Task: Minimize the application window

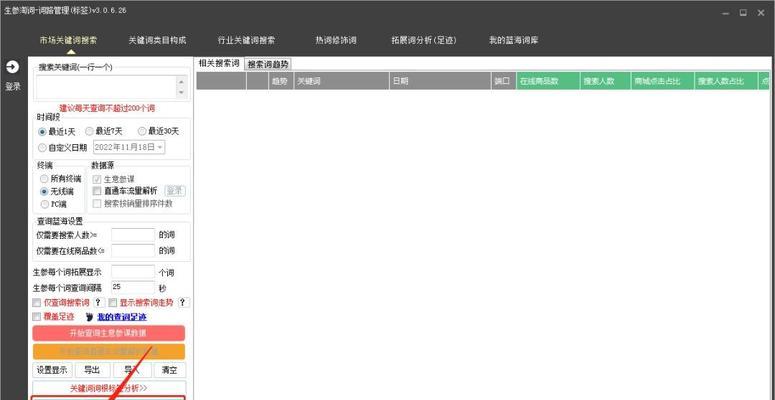Action: click(725, 13)
